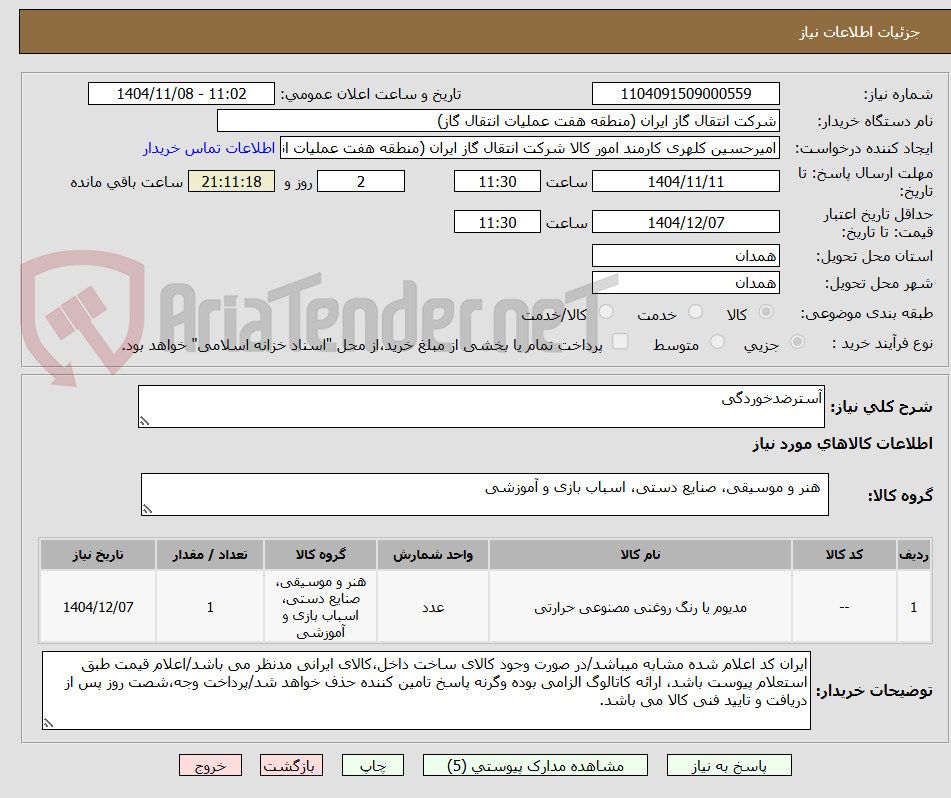
Task: Click the response deadline date 1404/11/11
Action: click(x=685, y=181)
